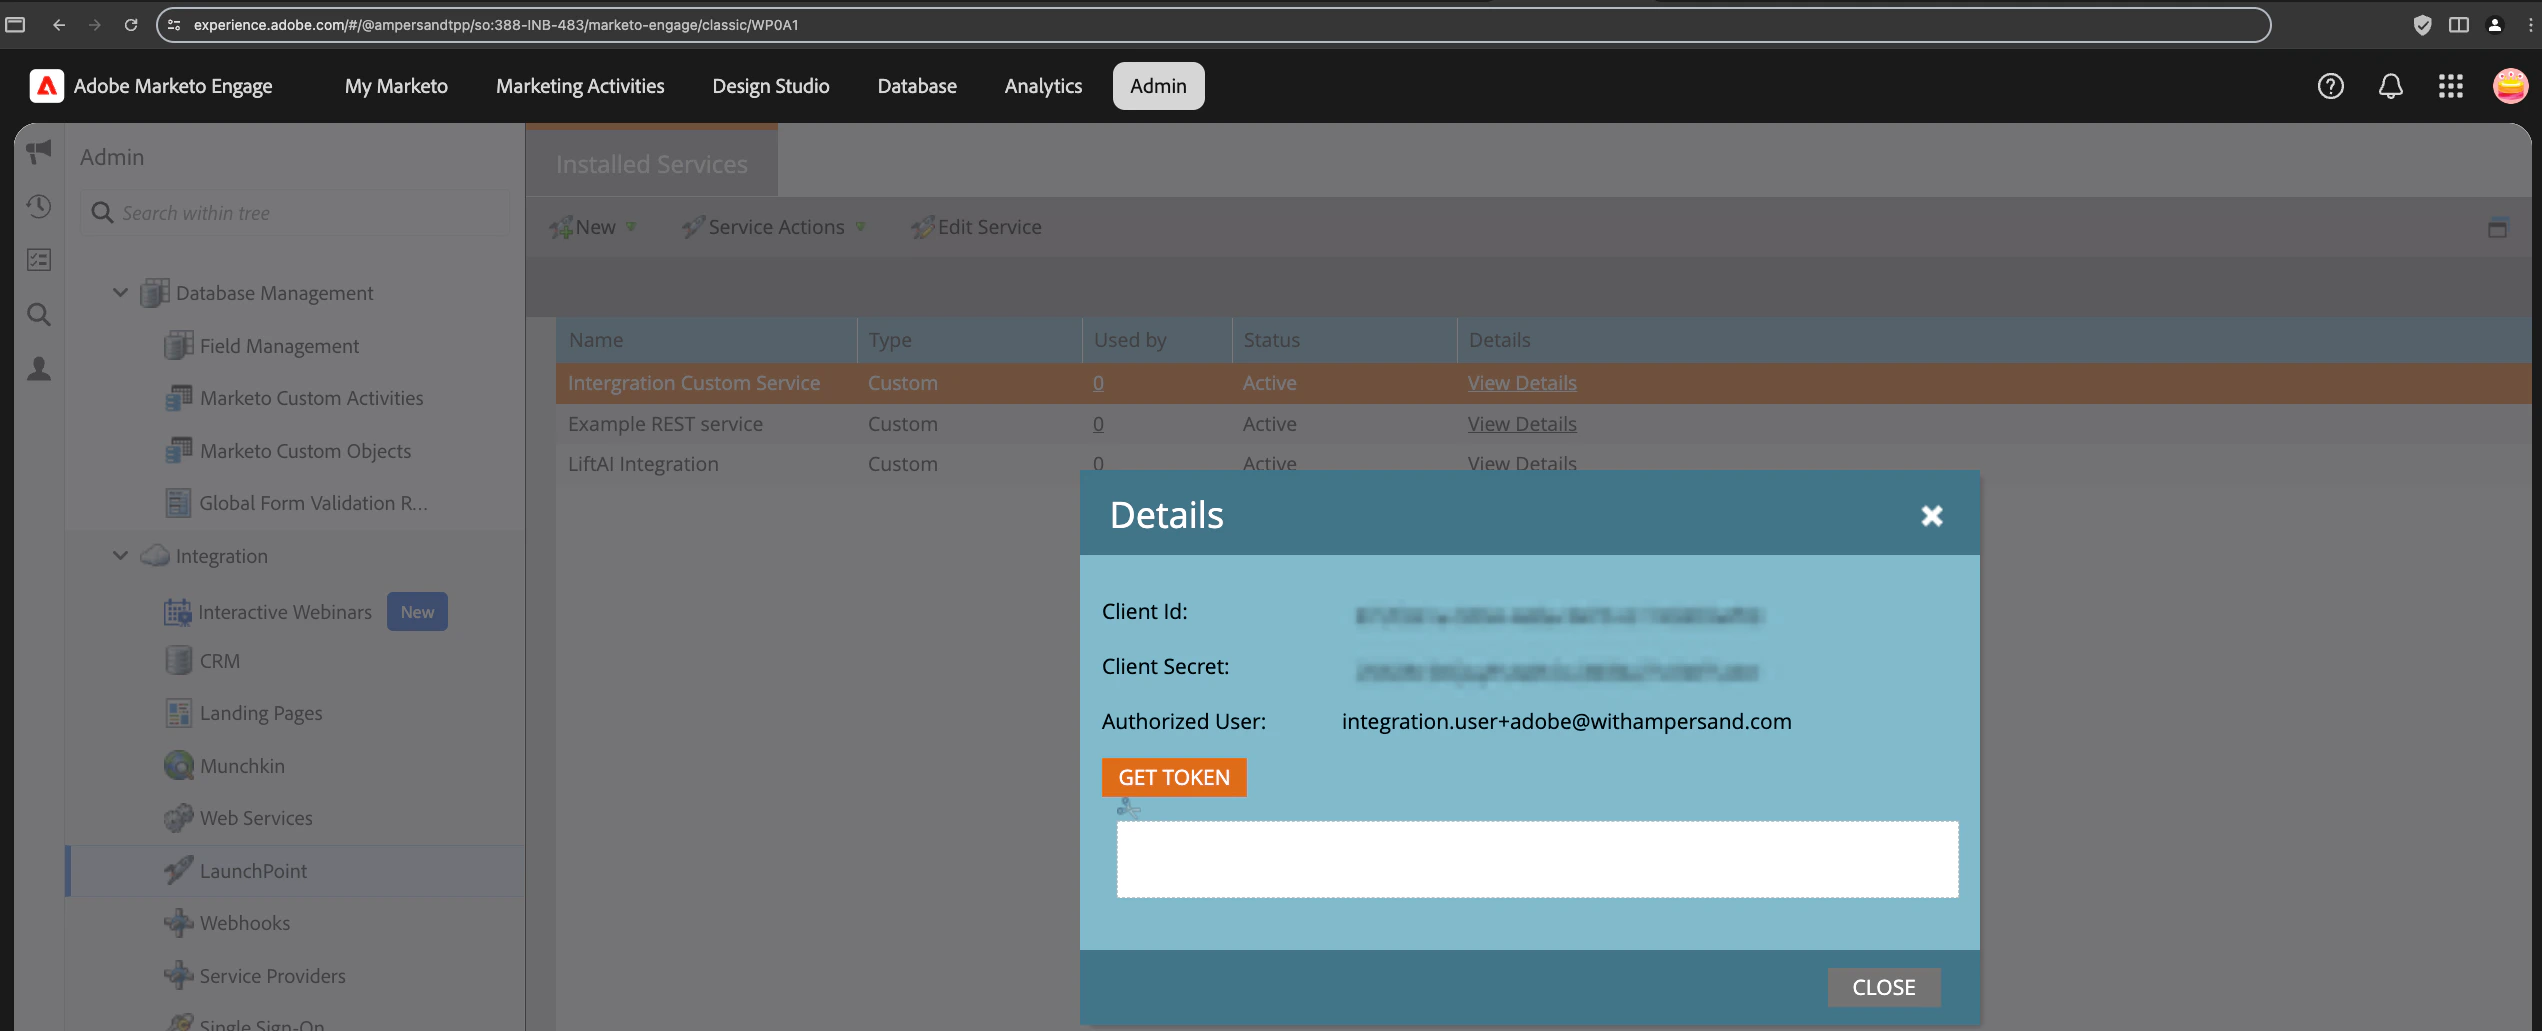Image resolution: width=2542 pixels, height=1031 pixels.
Task: Open the browser side panel icon
Action: tap(2458, 25)
